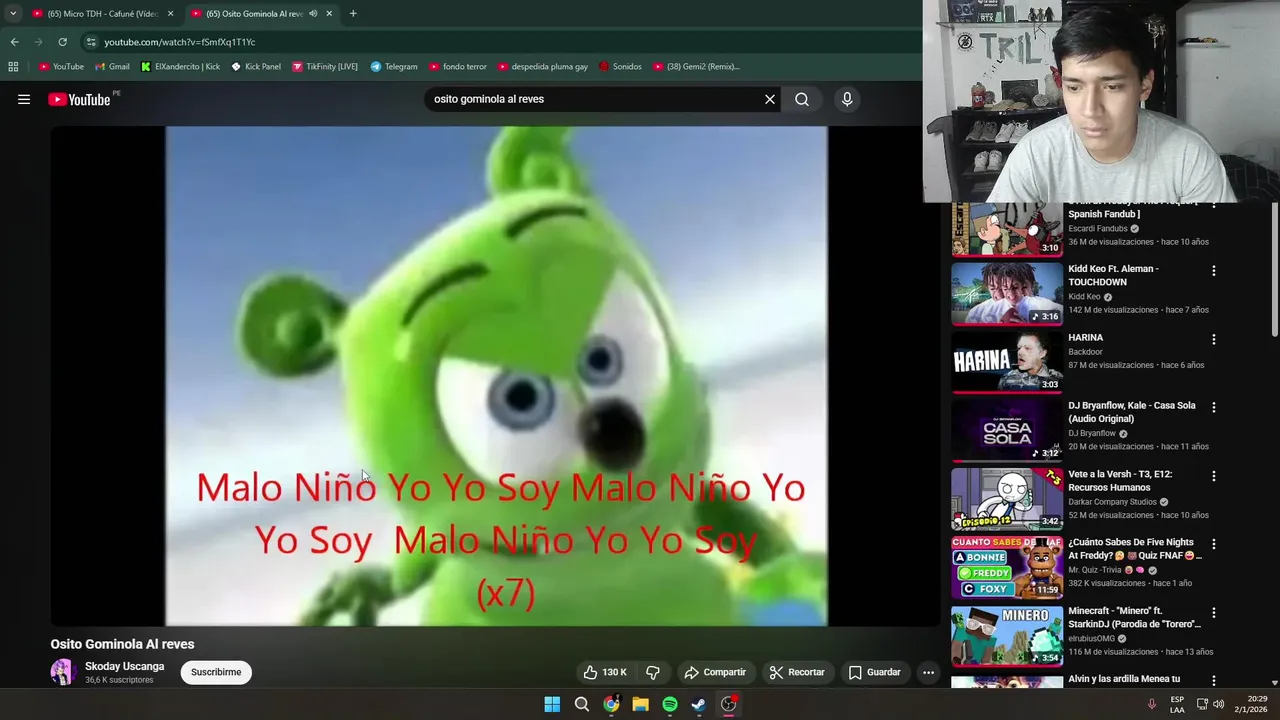Open Windows taskbar search

pyautogui.click(x=581, y=704)
